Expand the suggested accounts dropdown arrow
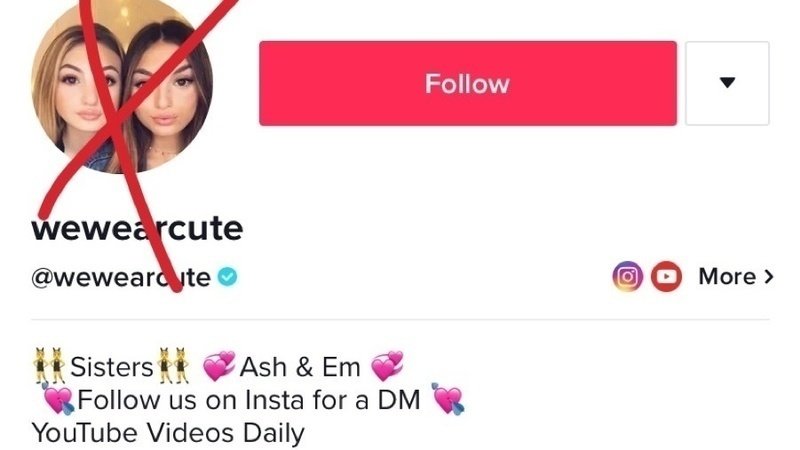The width and height of the screenshot is (800, 450). (727, 83)
